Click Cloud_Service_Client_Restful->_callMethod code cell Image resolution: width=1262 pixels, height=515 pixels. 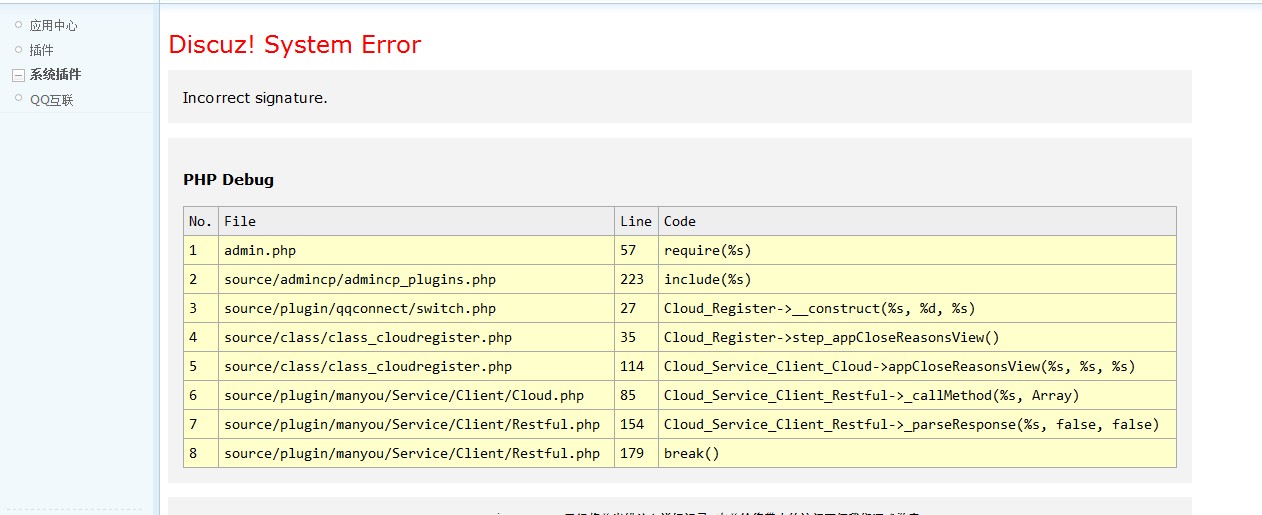pyautogui.click(x=917, y=395)
